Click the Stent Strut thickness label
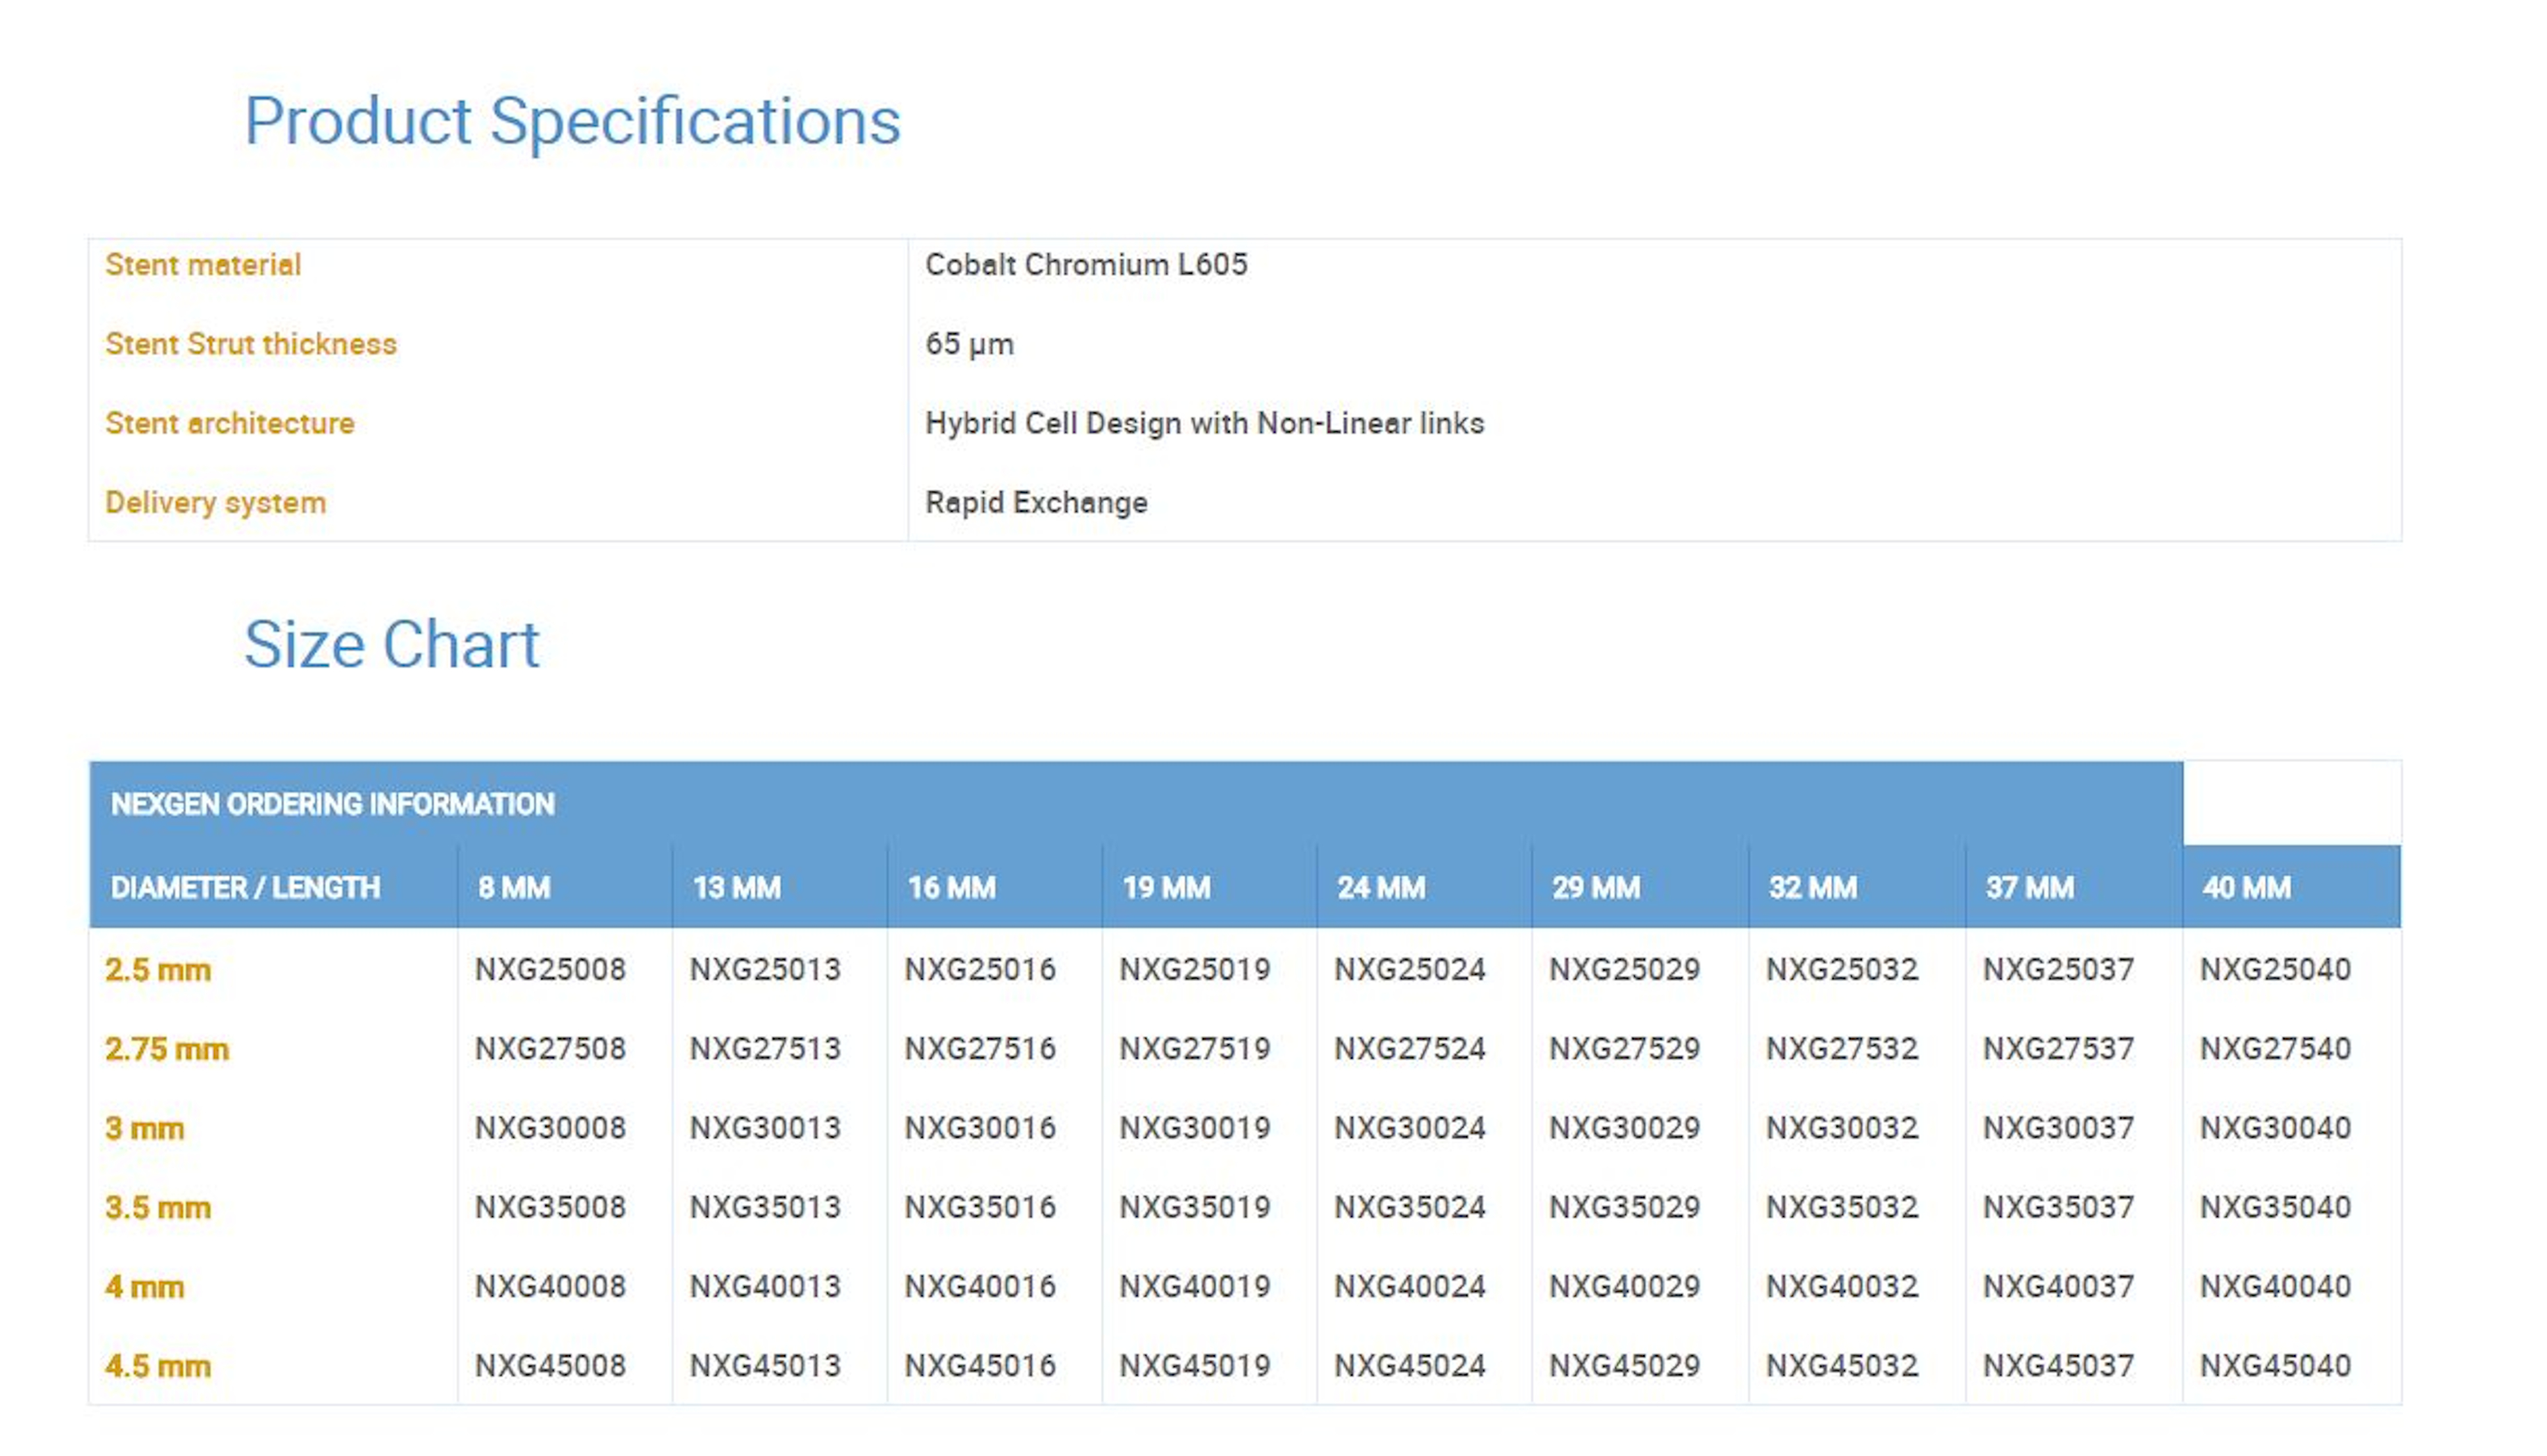 (x=251, y=344)
